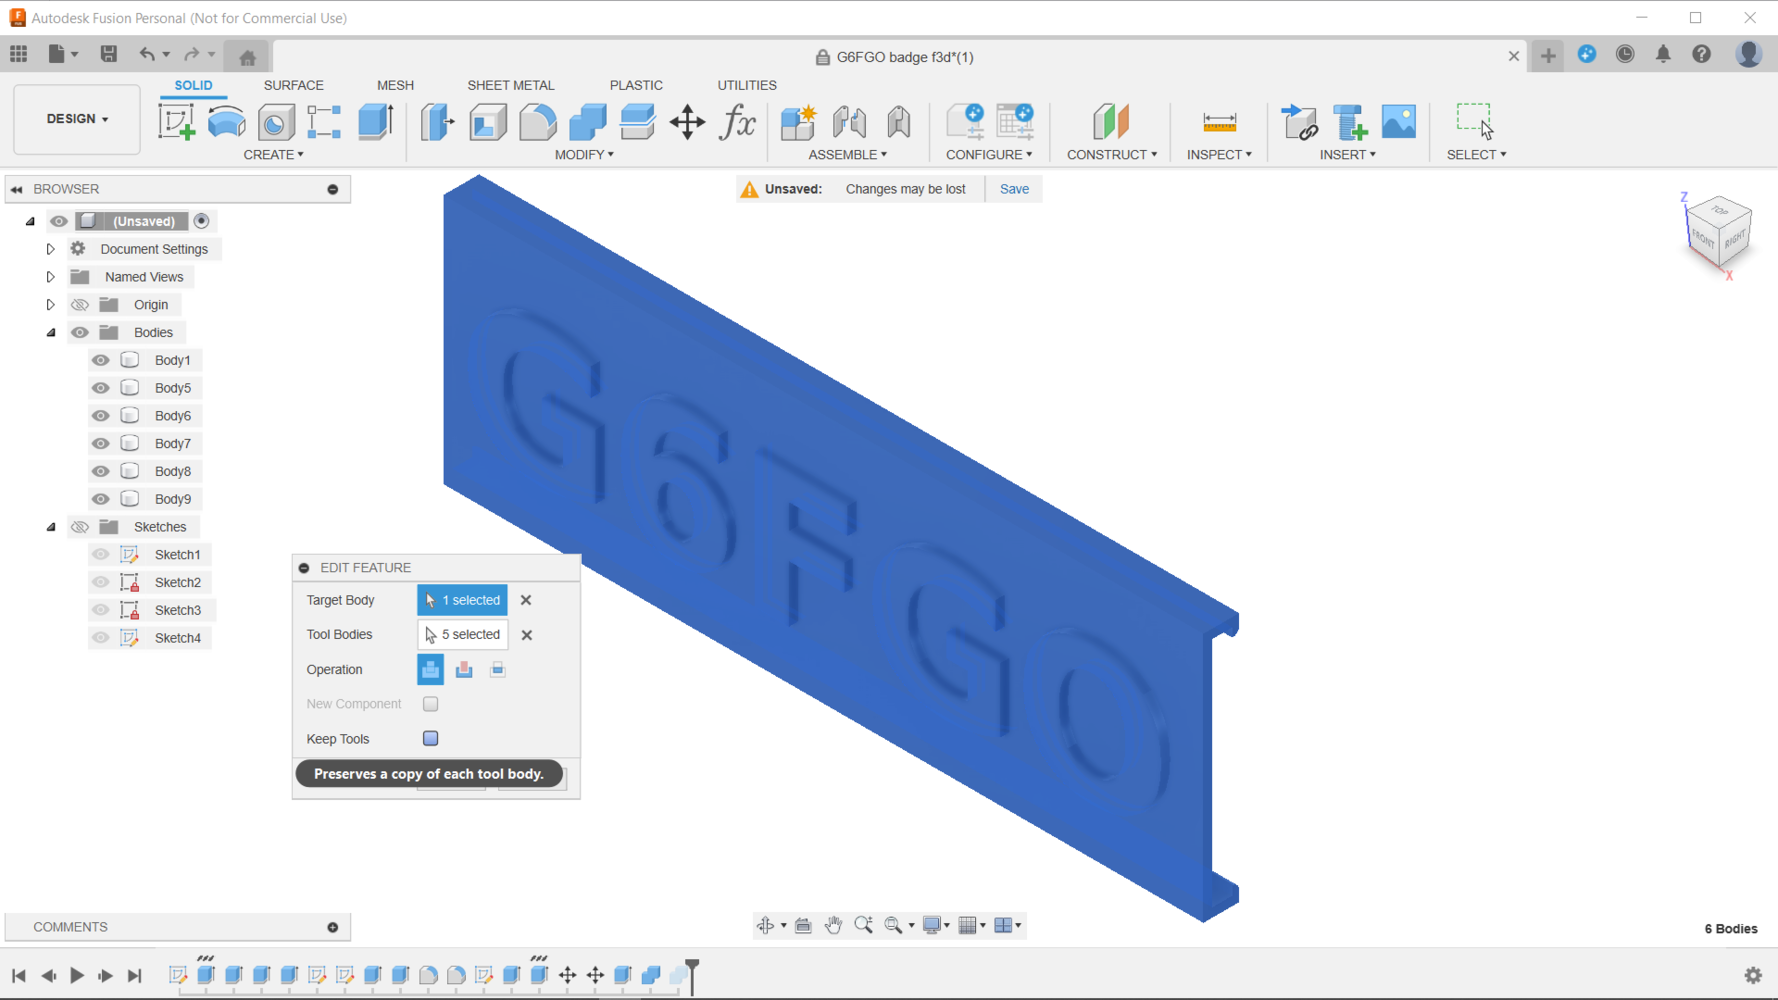Open the CONSTRUCT dropdown menu
Viewport: 1778px width, 1000px height.
[1111, 155]
